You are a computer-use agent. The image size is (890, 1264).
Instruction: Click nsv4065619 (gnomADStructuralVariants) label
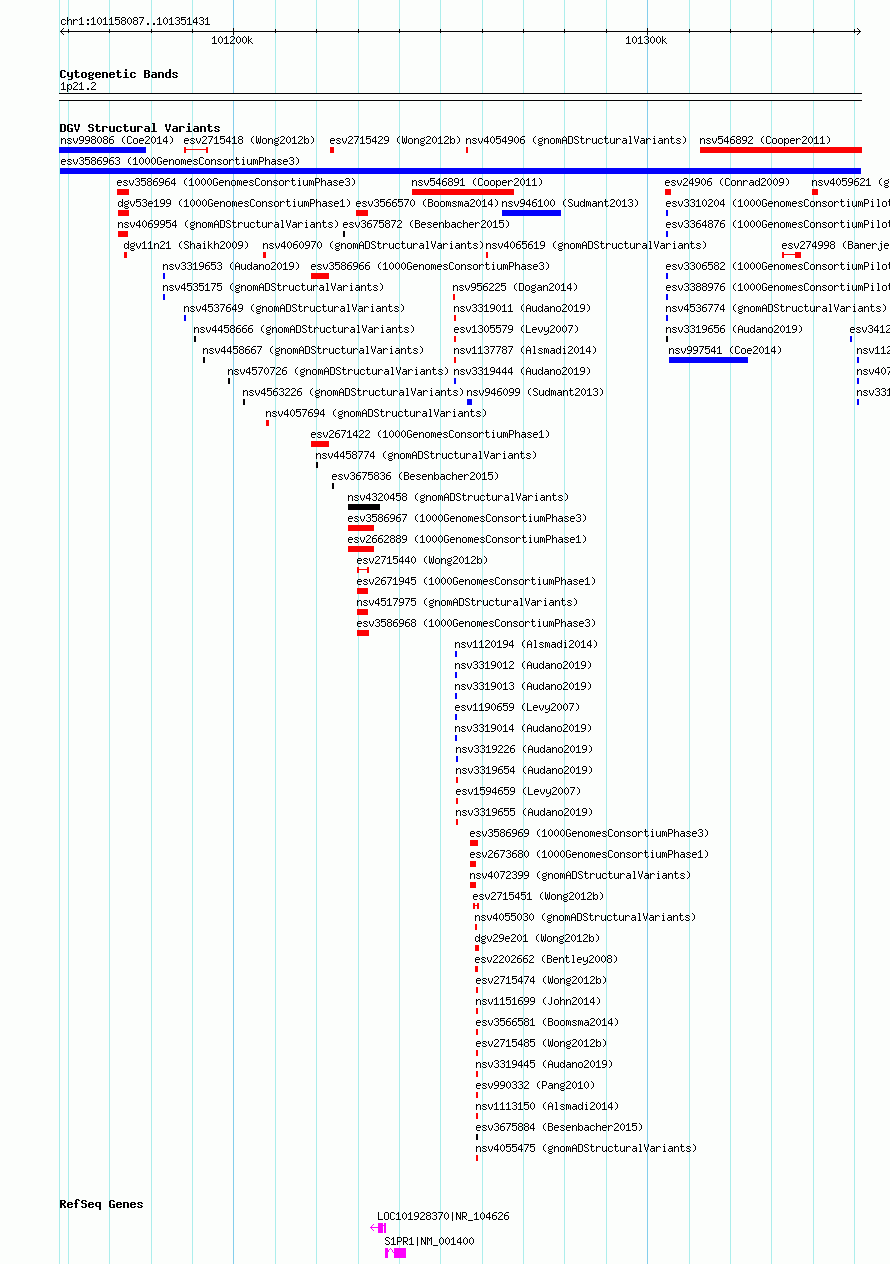coord(596,246)
